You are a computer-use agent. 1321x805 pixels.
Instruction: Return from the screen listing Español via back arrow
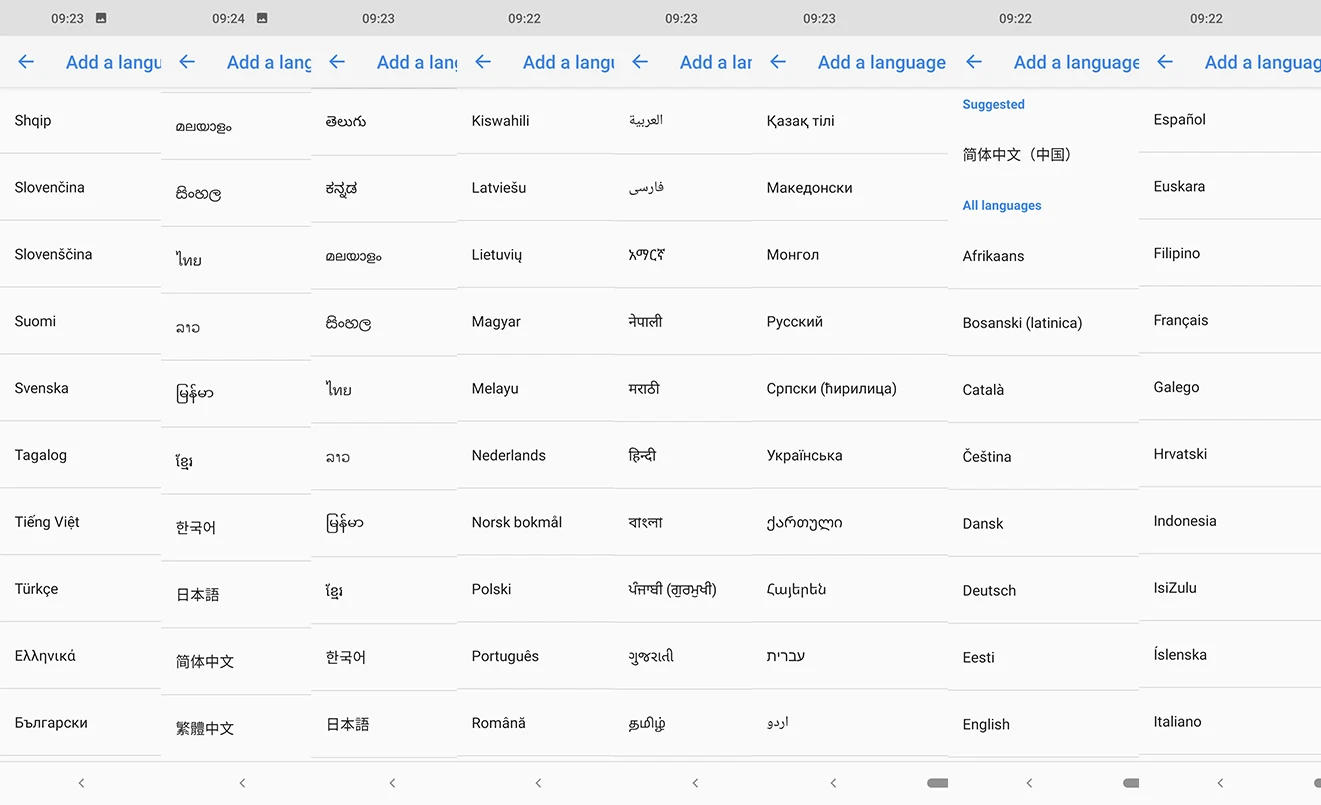pyautogui.click(x=1165, y=62)
